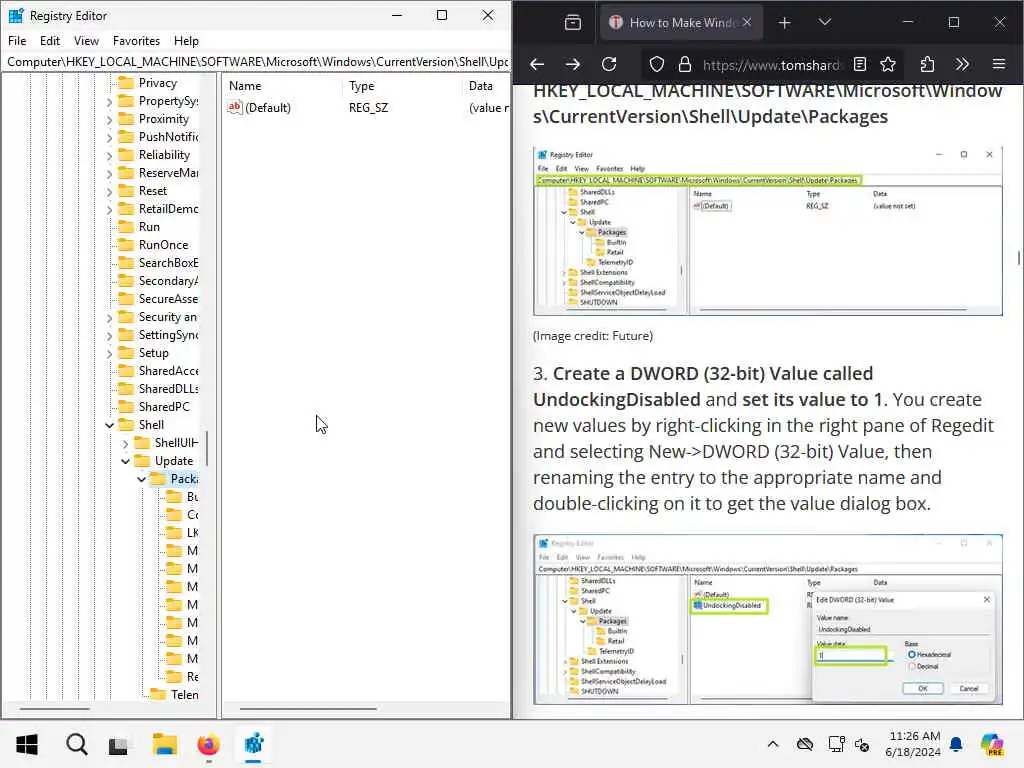Open taskbar Search
Image resolution: width=1024 pixels, height=768 pixels.
click(x=76, y=744)
